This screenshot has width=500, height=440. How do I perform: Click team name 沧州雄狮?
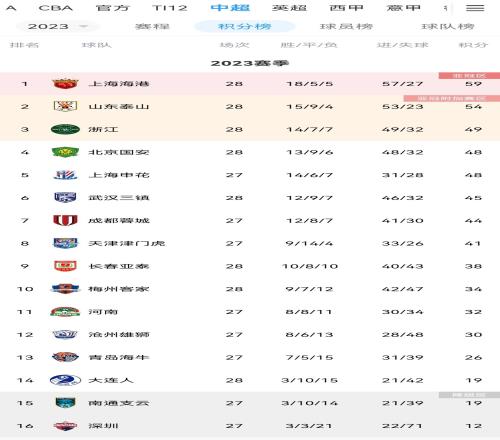pos(119,335)
